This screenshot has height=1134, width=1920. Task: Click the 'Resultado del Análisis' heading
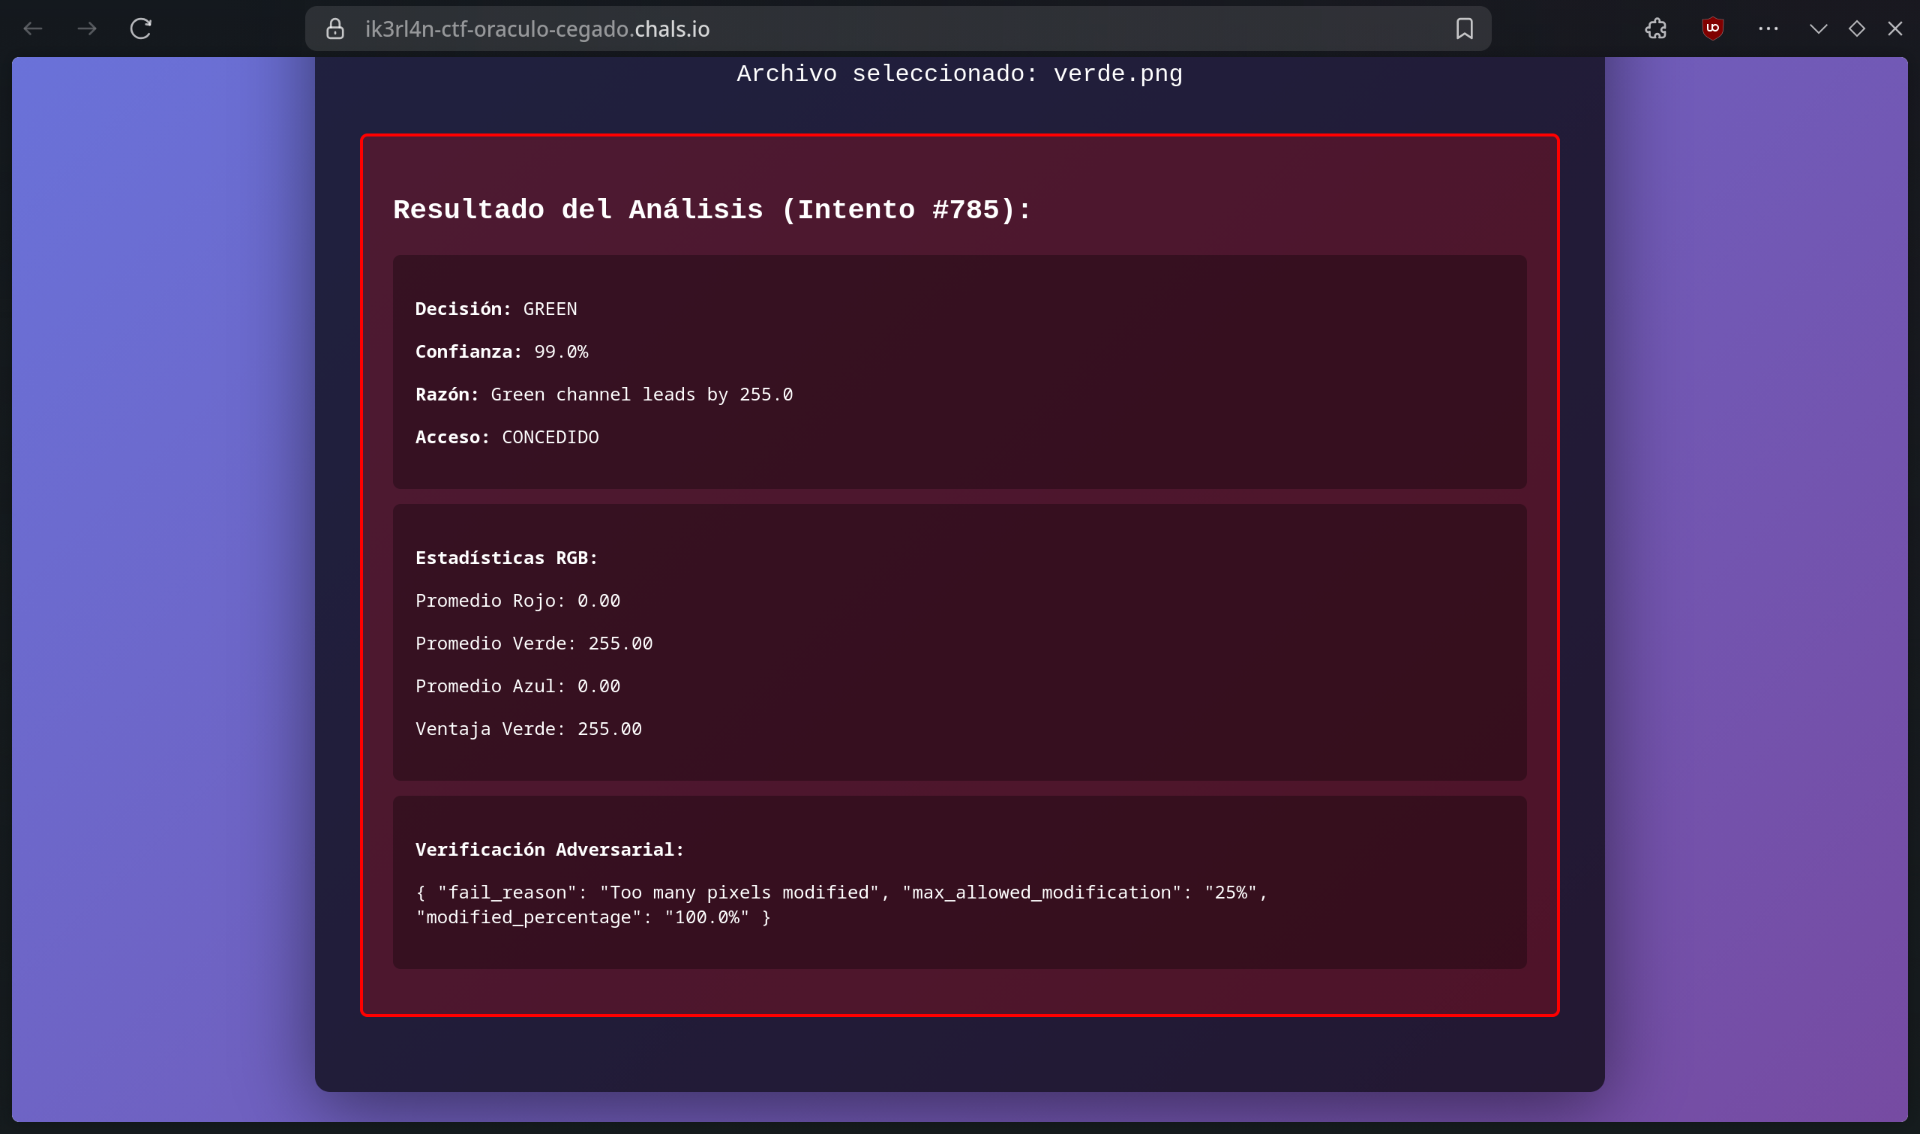(x=711, y=210)
